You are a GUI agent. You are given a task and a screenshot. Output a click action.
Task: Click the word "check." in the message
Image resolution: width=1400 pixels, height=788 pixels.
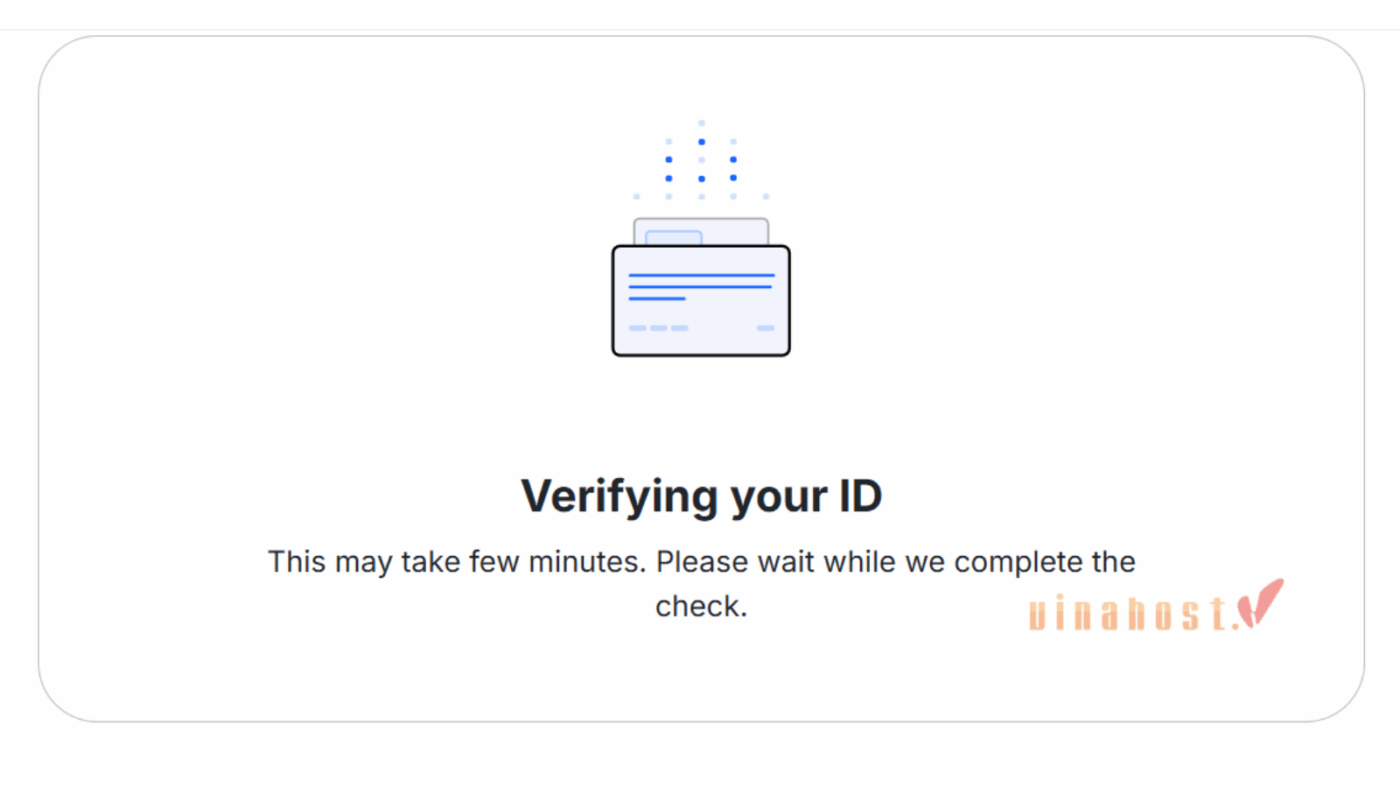[701, 606]
